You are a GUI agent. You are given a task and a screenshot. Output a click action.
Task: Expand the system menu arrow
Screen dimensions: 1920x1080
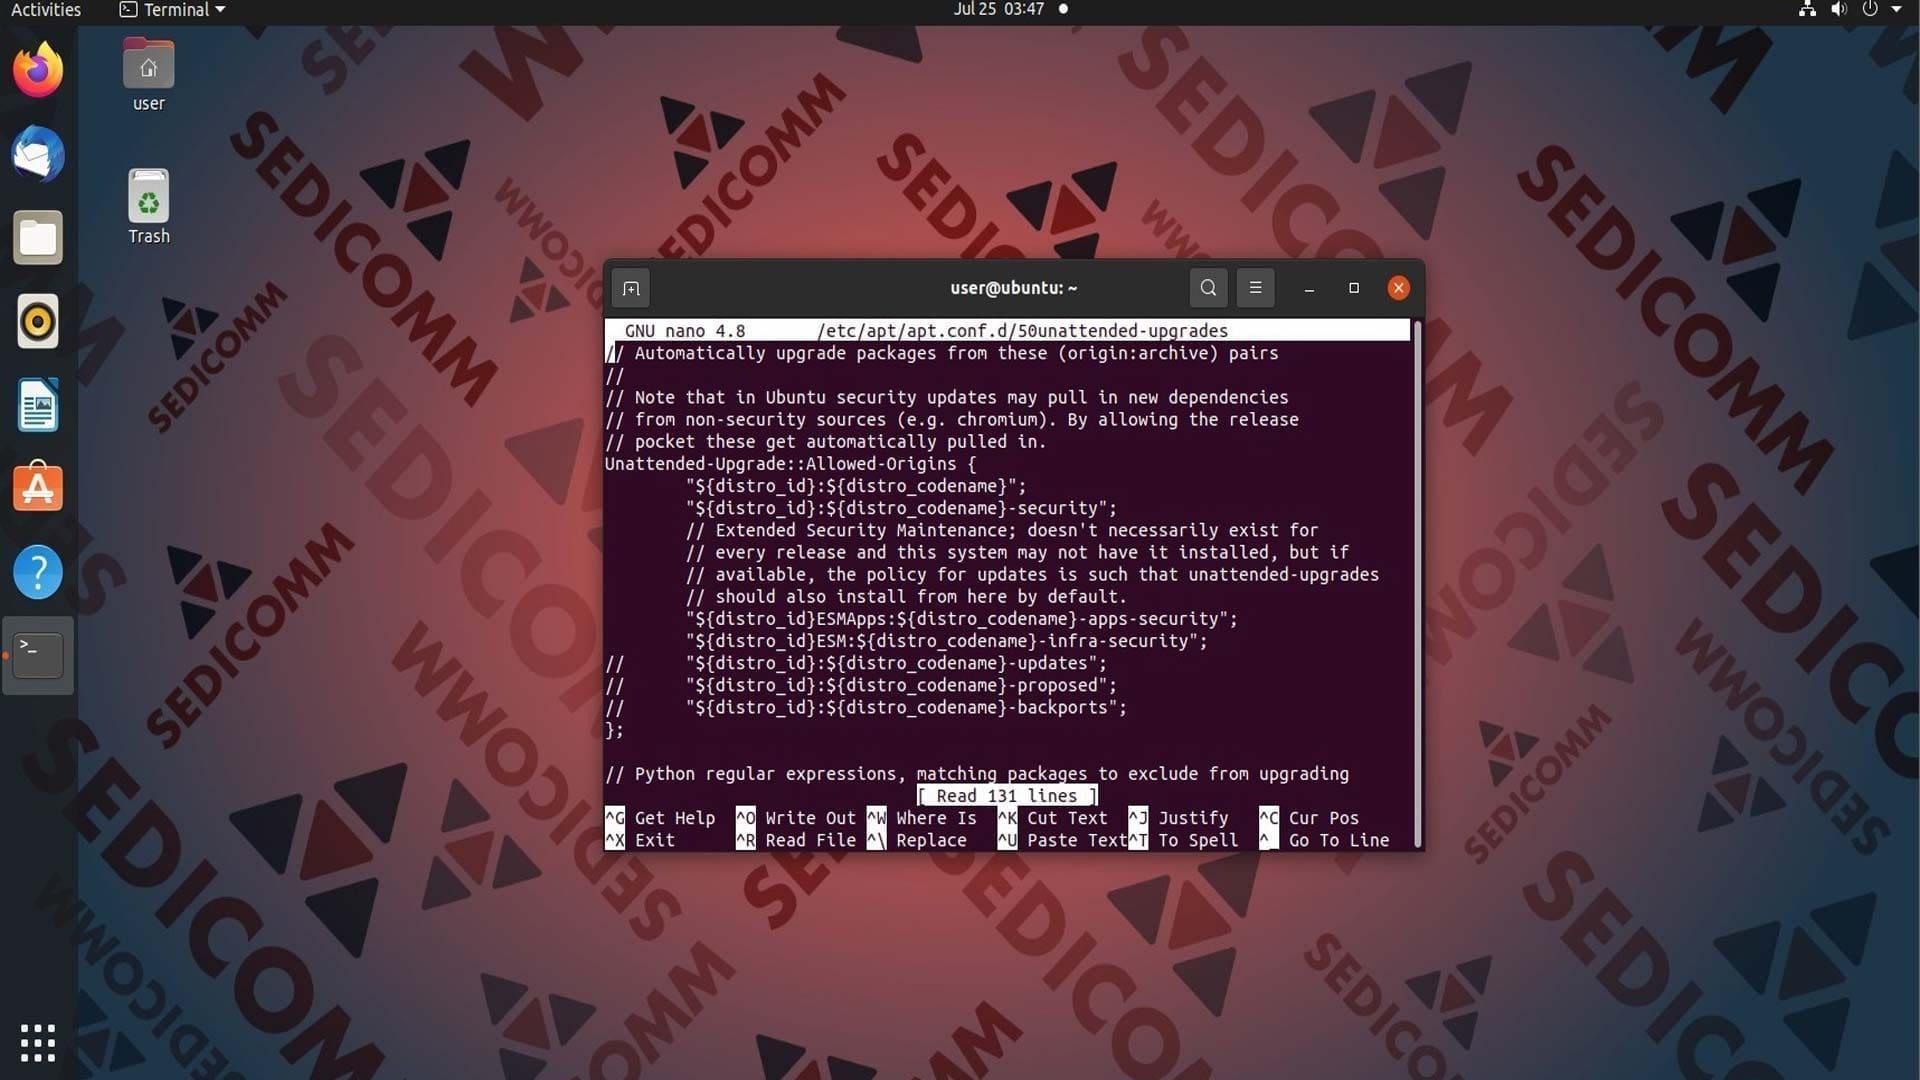[x=1897, y=9]
